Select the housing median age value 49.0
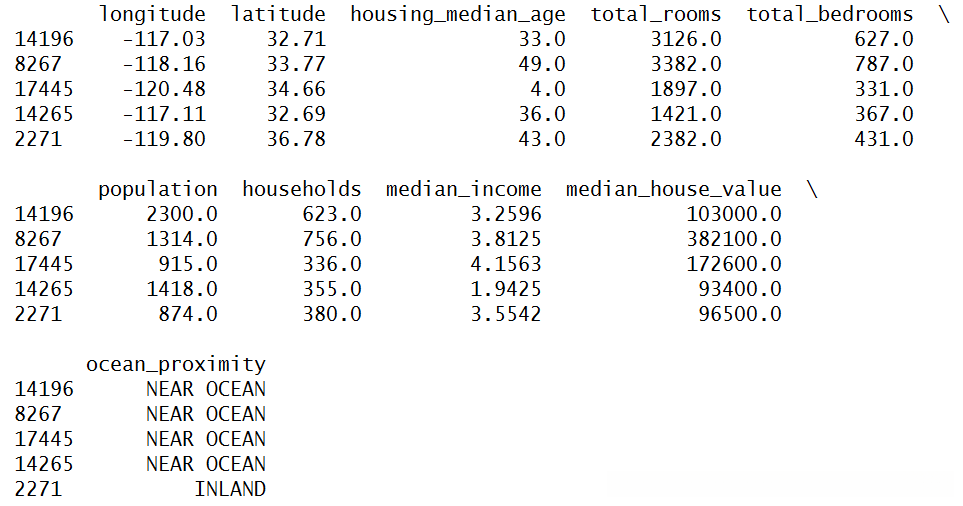Image resolution: width=963 pixels, height=506 pixels. click(x=541, y=64)
